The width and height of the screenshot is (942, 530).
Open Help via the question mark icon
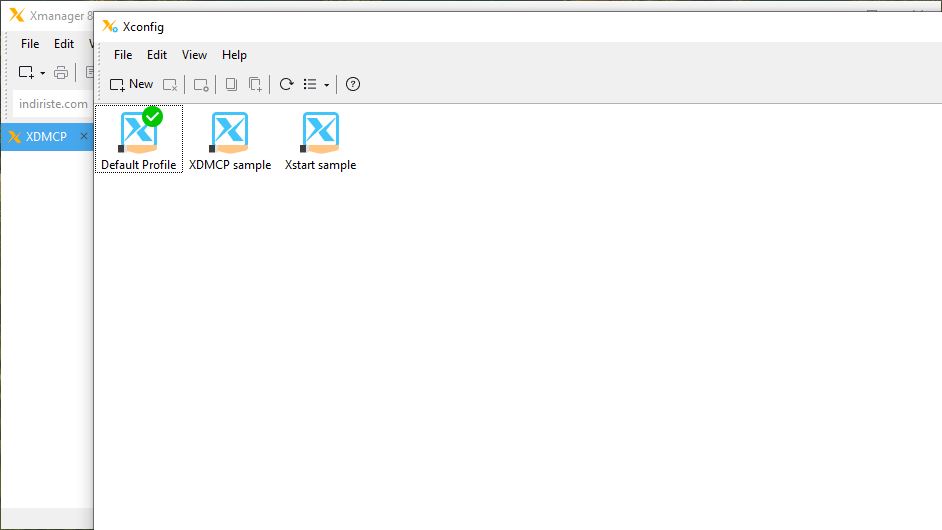[x=352, y=85]
